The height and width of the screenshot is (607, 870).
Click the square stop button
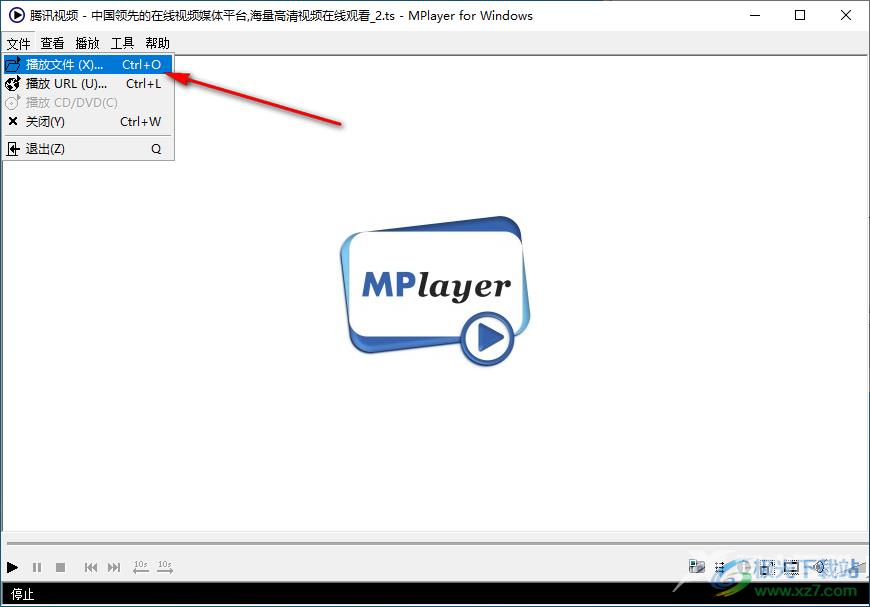coord(60,567)
